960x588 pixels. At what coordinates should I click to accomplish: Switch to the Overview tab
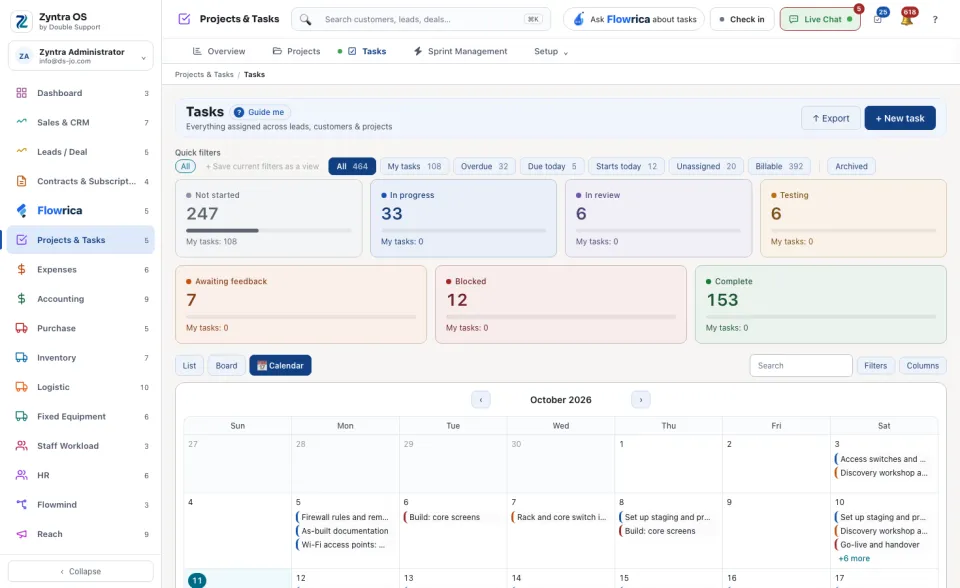point(219,51)
